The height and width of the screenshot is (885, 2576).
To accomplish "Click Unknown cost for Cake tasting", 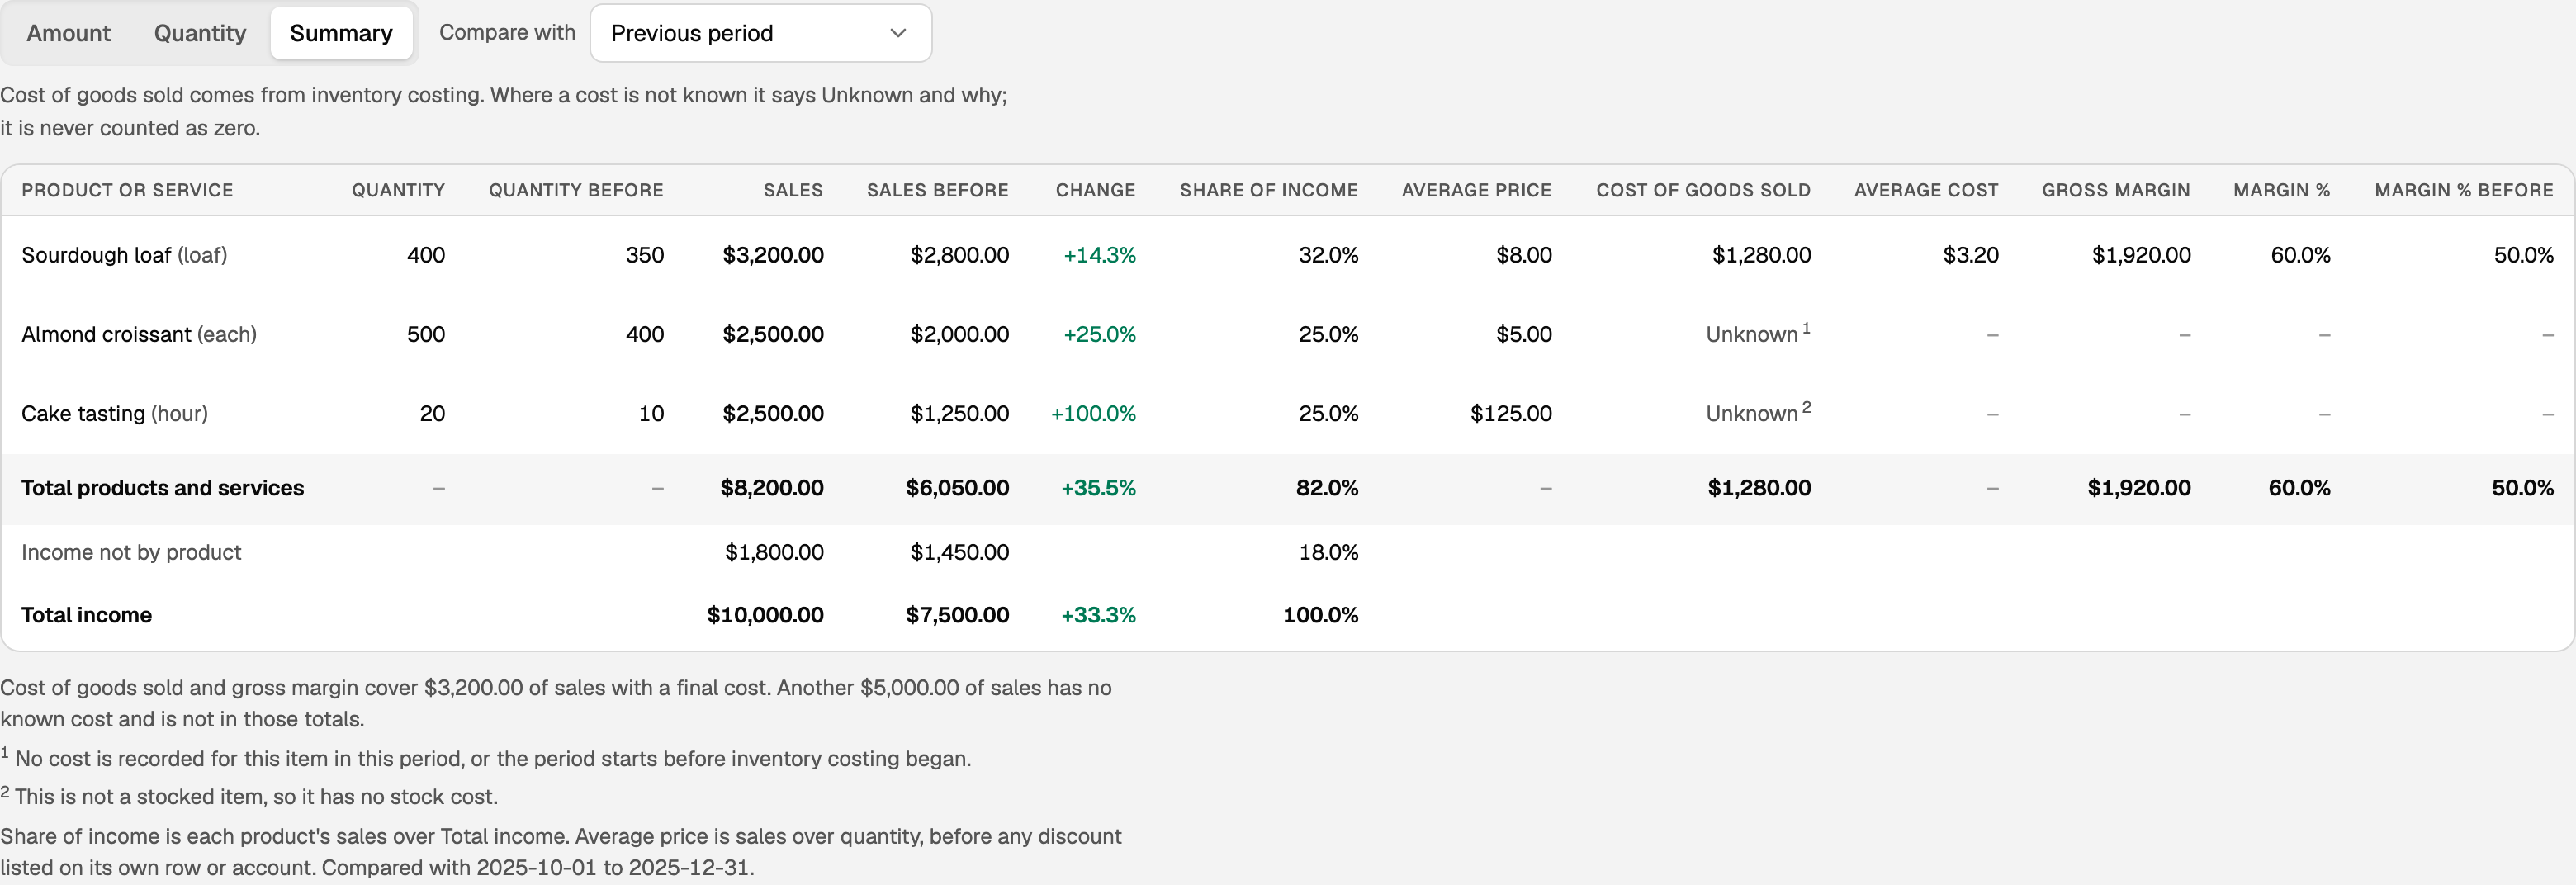I will 1757,412.
